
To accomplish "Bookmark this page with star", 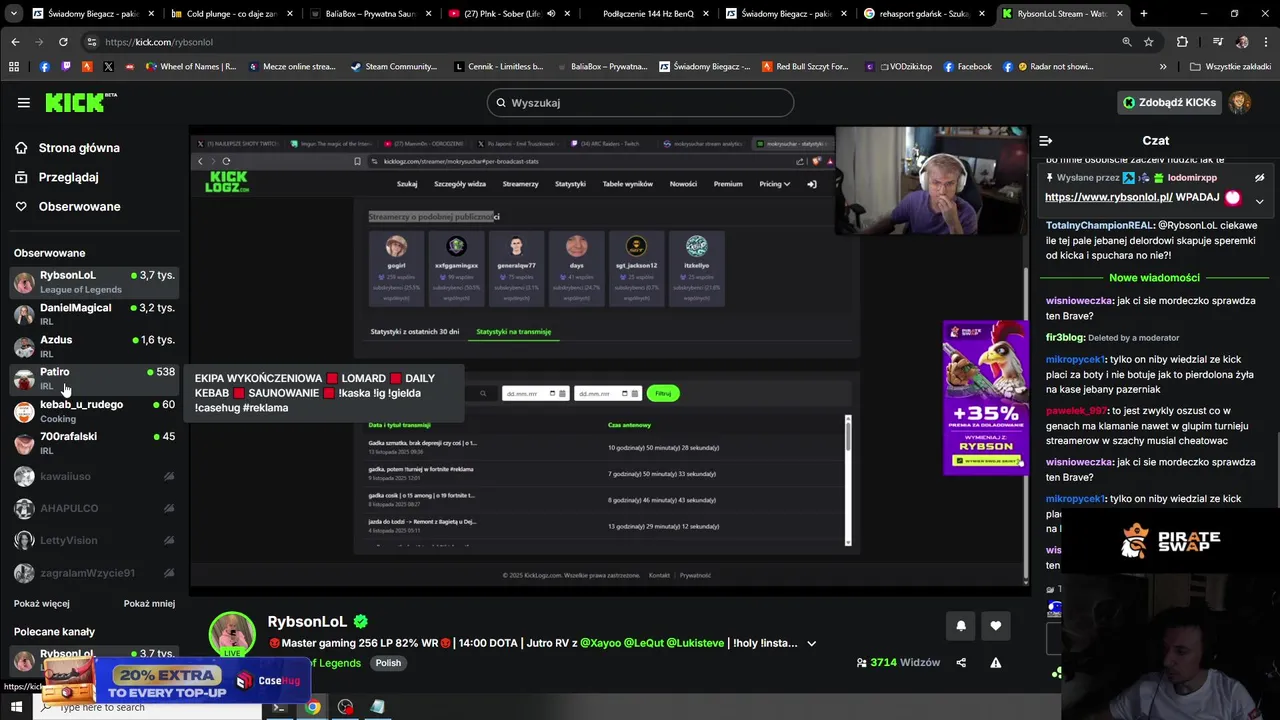I will [1149, 42].
